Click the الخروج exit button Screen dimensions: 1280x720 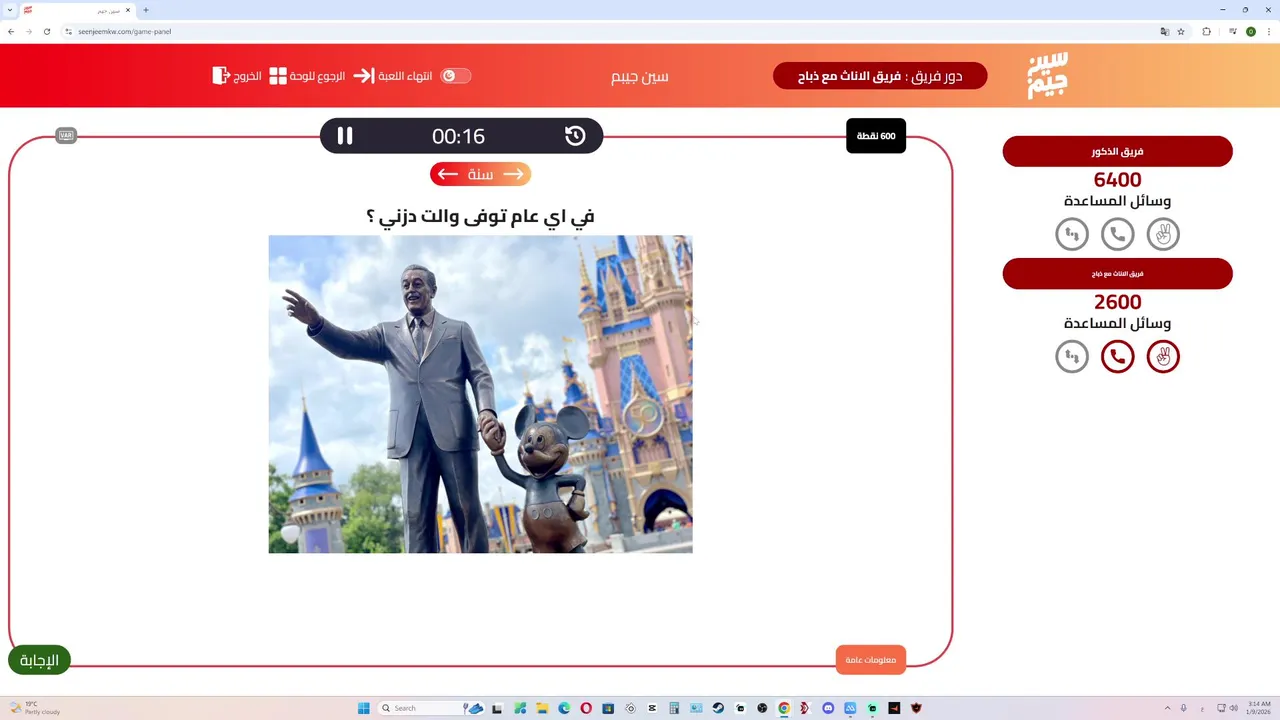pos(237,76)
